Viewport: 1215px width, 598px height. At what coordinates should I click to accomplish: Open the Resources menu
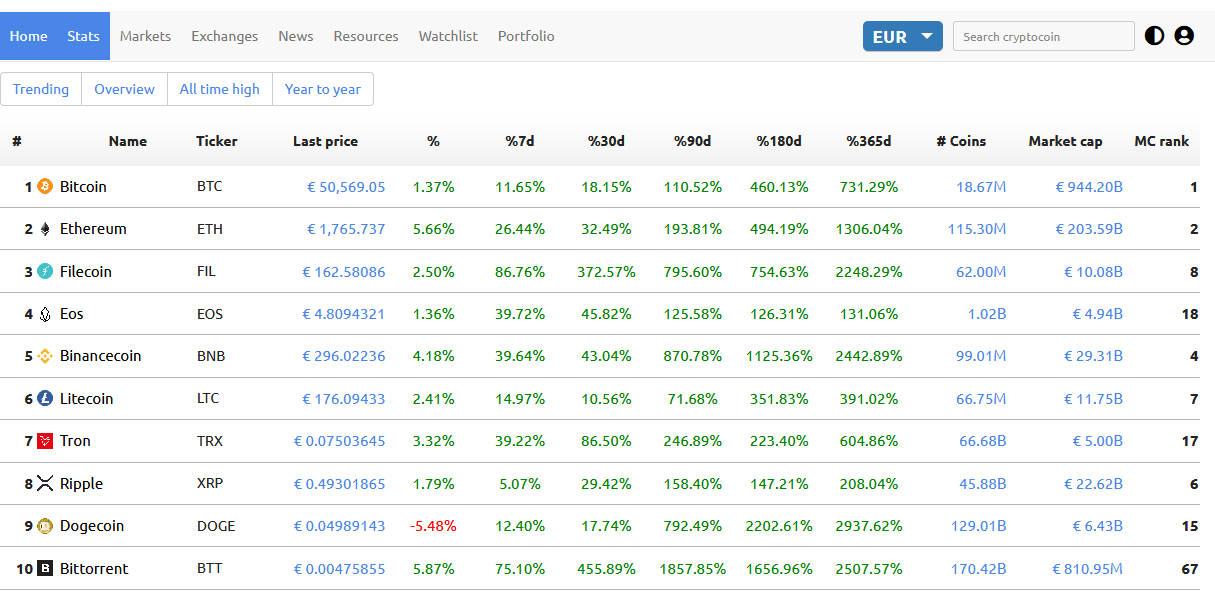366,36
